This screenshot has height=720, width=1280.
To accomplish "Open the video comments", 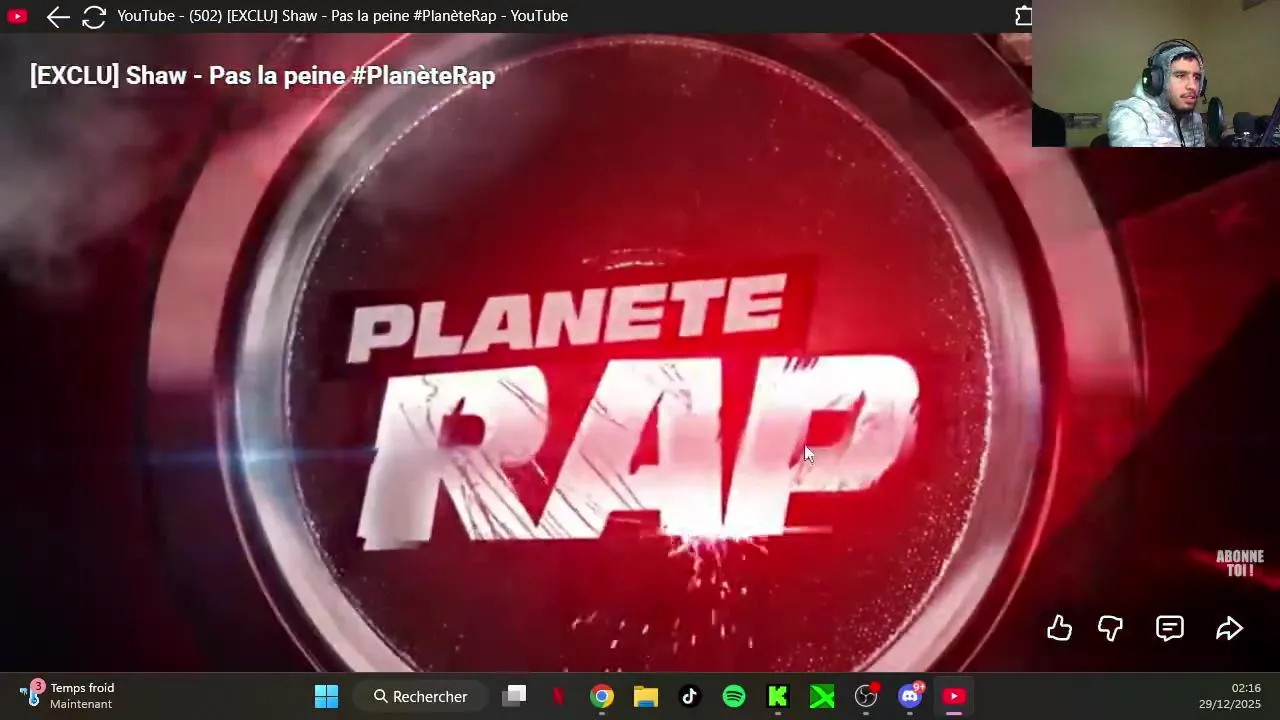I will [1170, 628].
